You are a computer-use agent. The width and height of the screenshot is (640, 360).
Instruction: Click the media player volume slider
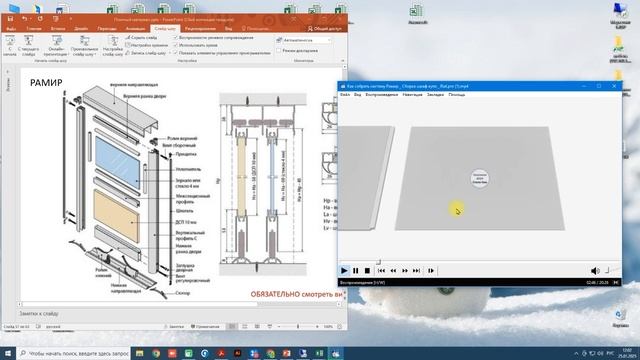(x=611, y=271)
